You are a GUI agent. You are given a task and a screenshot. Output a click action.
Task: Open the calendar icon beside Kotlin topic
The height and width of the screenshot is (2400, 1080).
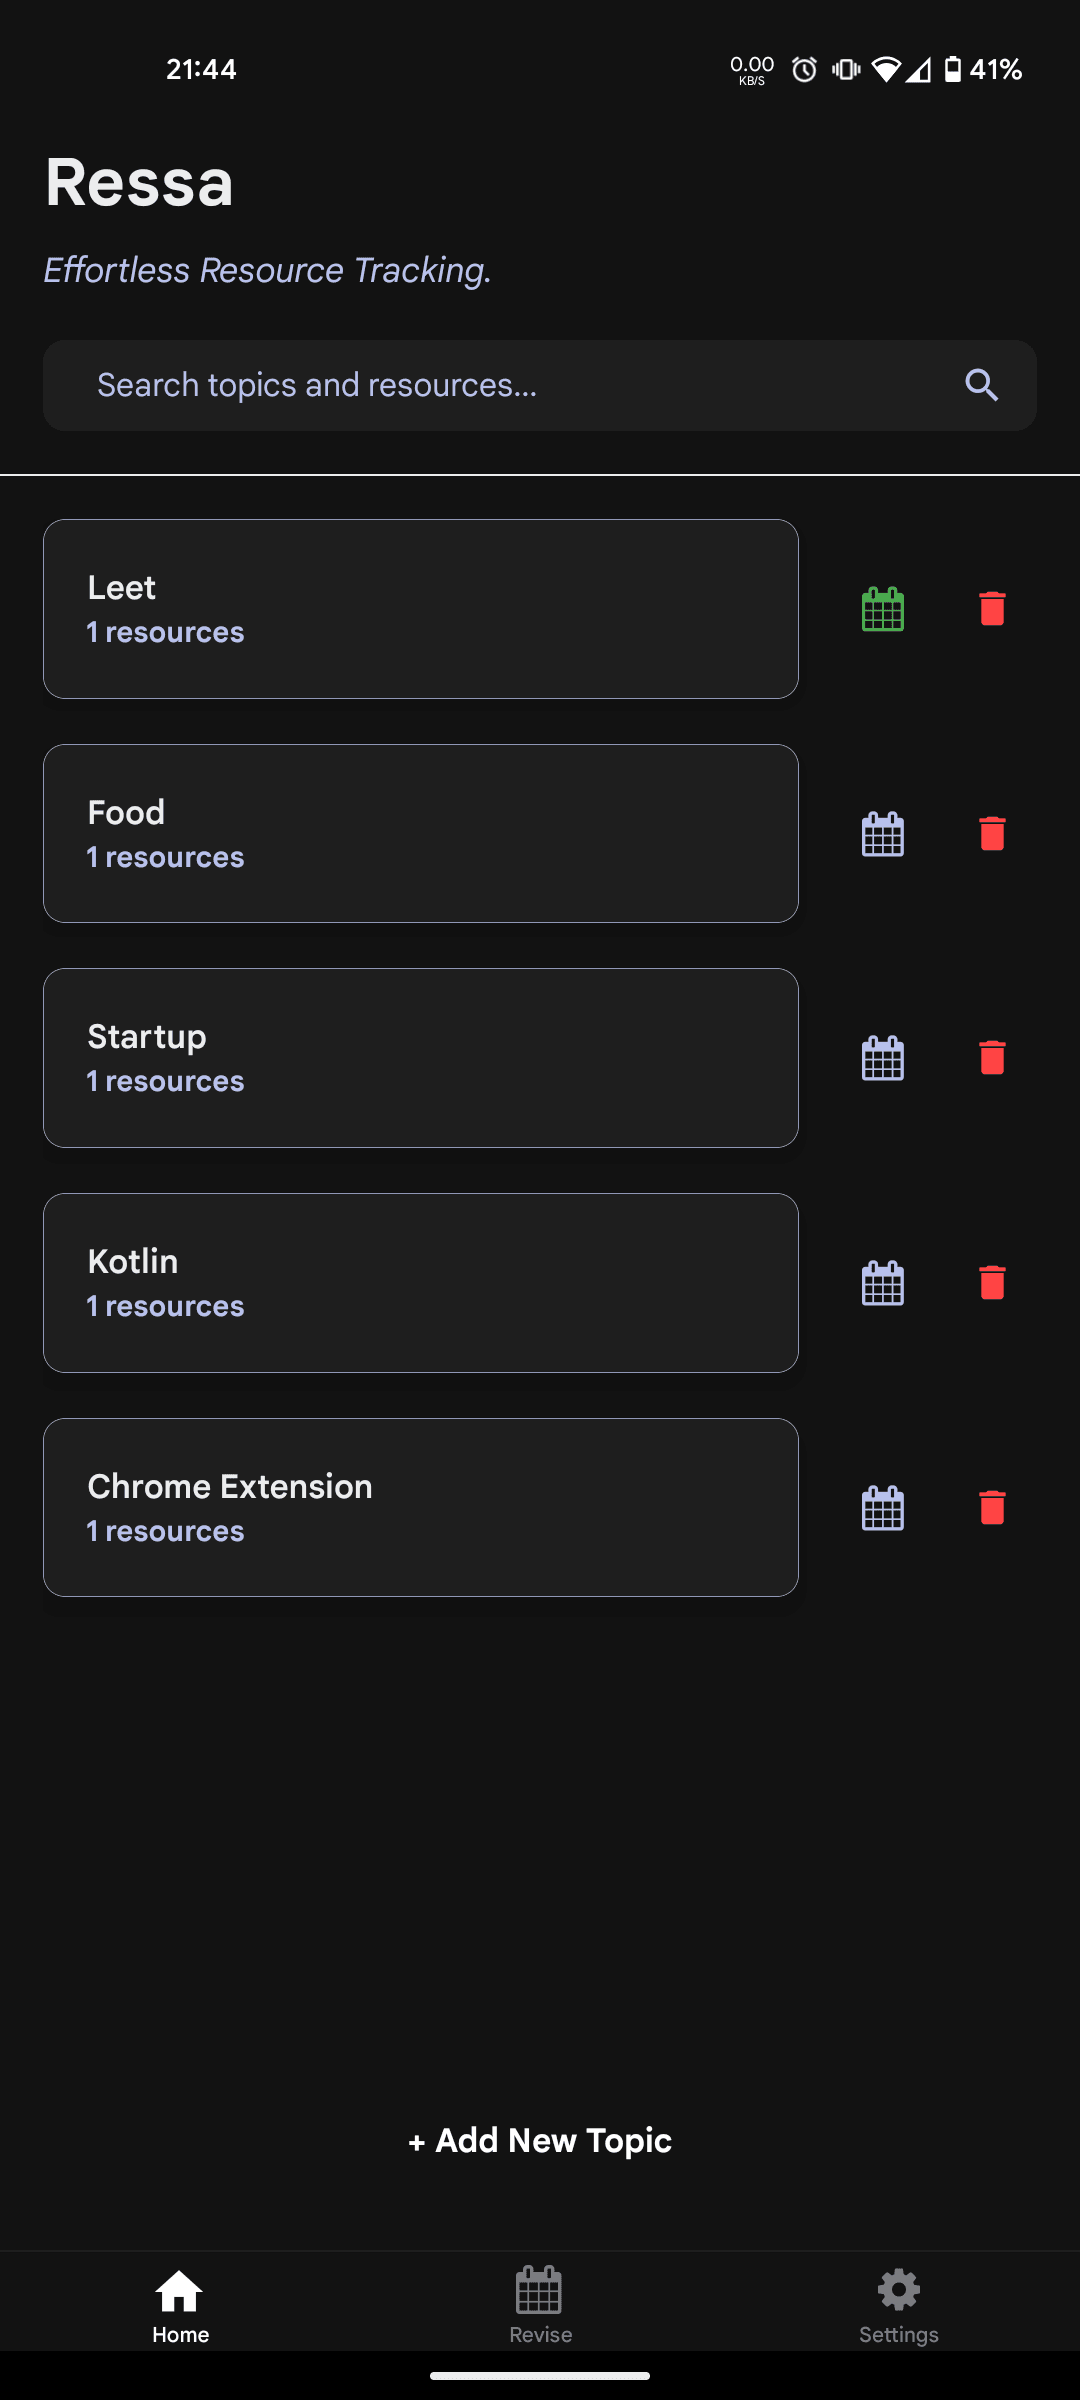(881, 1283)
